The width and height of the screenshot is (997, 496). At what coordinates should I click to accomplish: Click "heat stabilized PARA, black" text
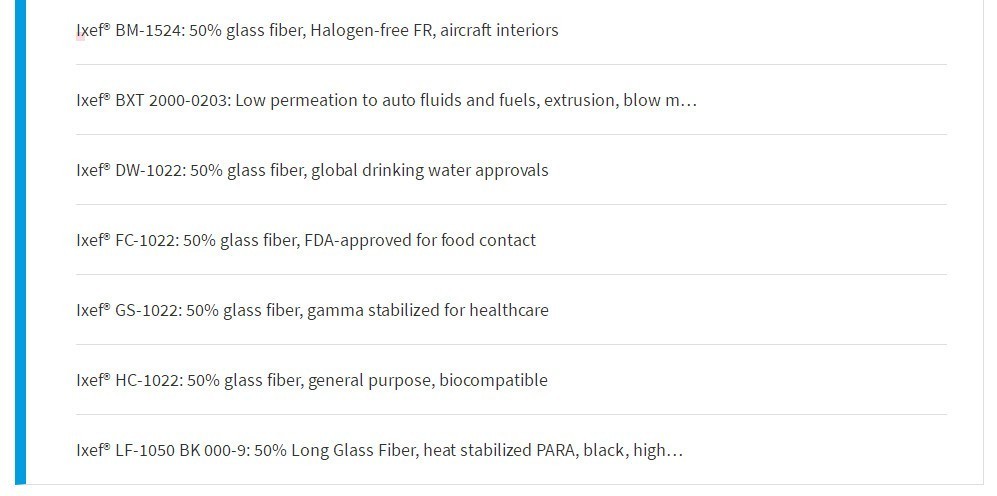point(526,450)
